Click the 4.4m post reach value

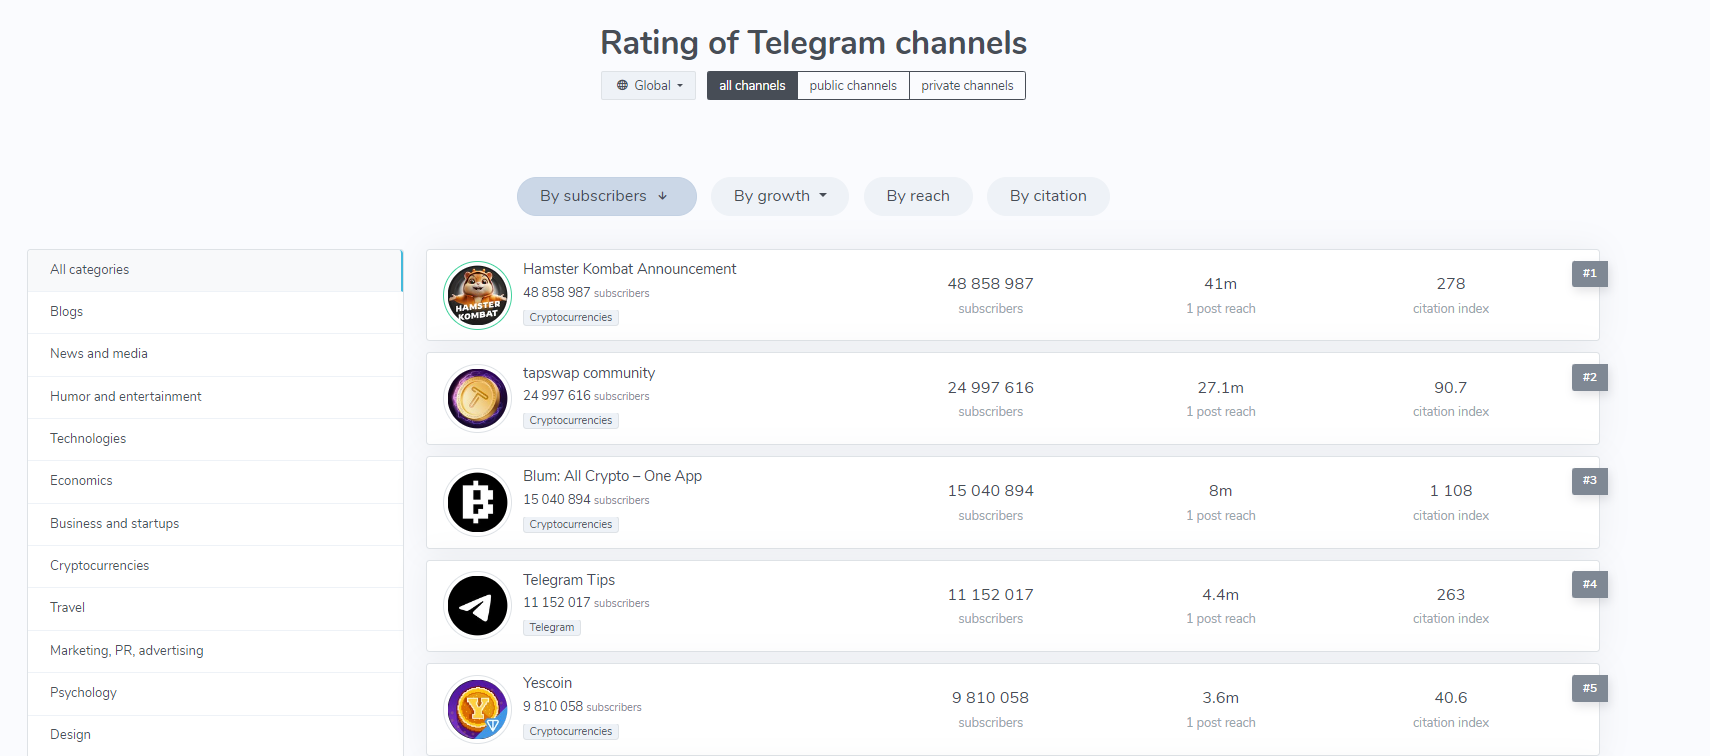point(1221,595)
